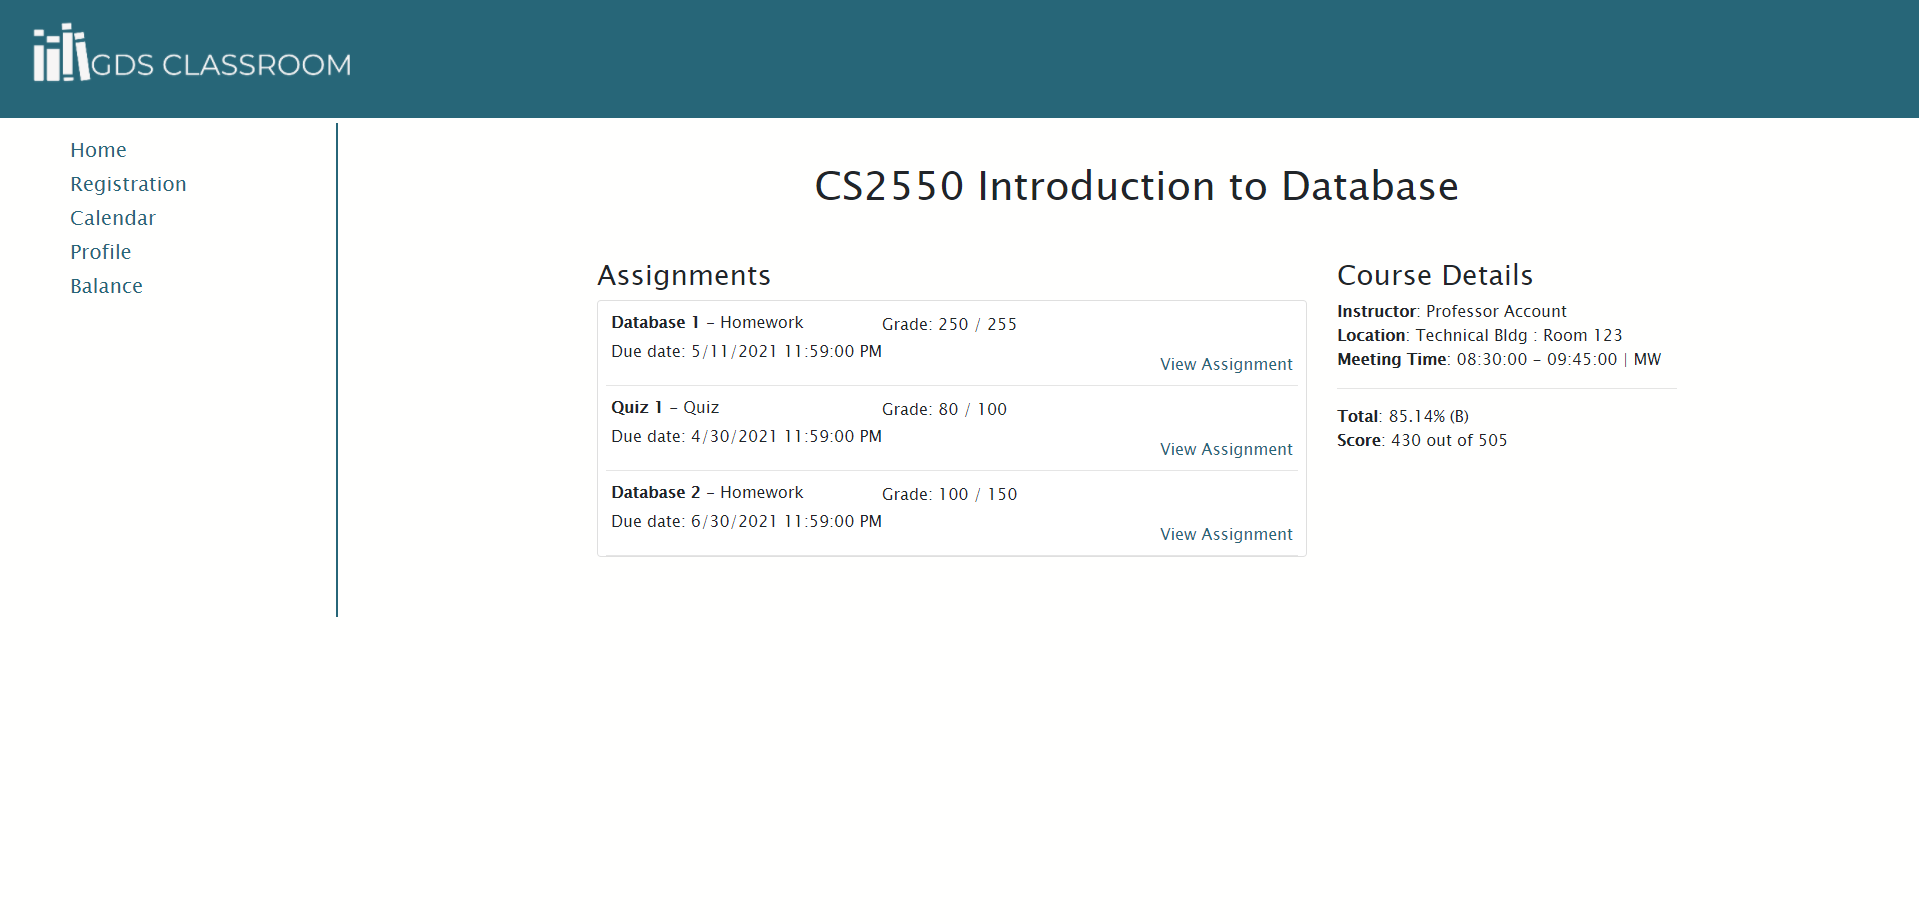Screen dimensions: 1919x924
Task: Open the Profile page
Action: (x=100, y=252)
